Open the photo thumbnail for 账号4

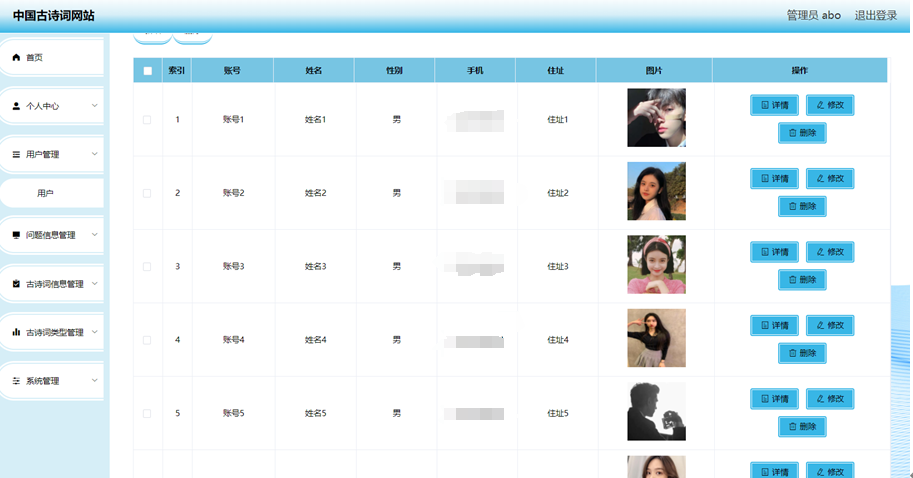[x=656, y=338]
